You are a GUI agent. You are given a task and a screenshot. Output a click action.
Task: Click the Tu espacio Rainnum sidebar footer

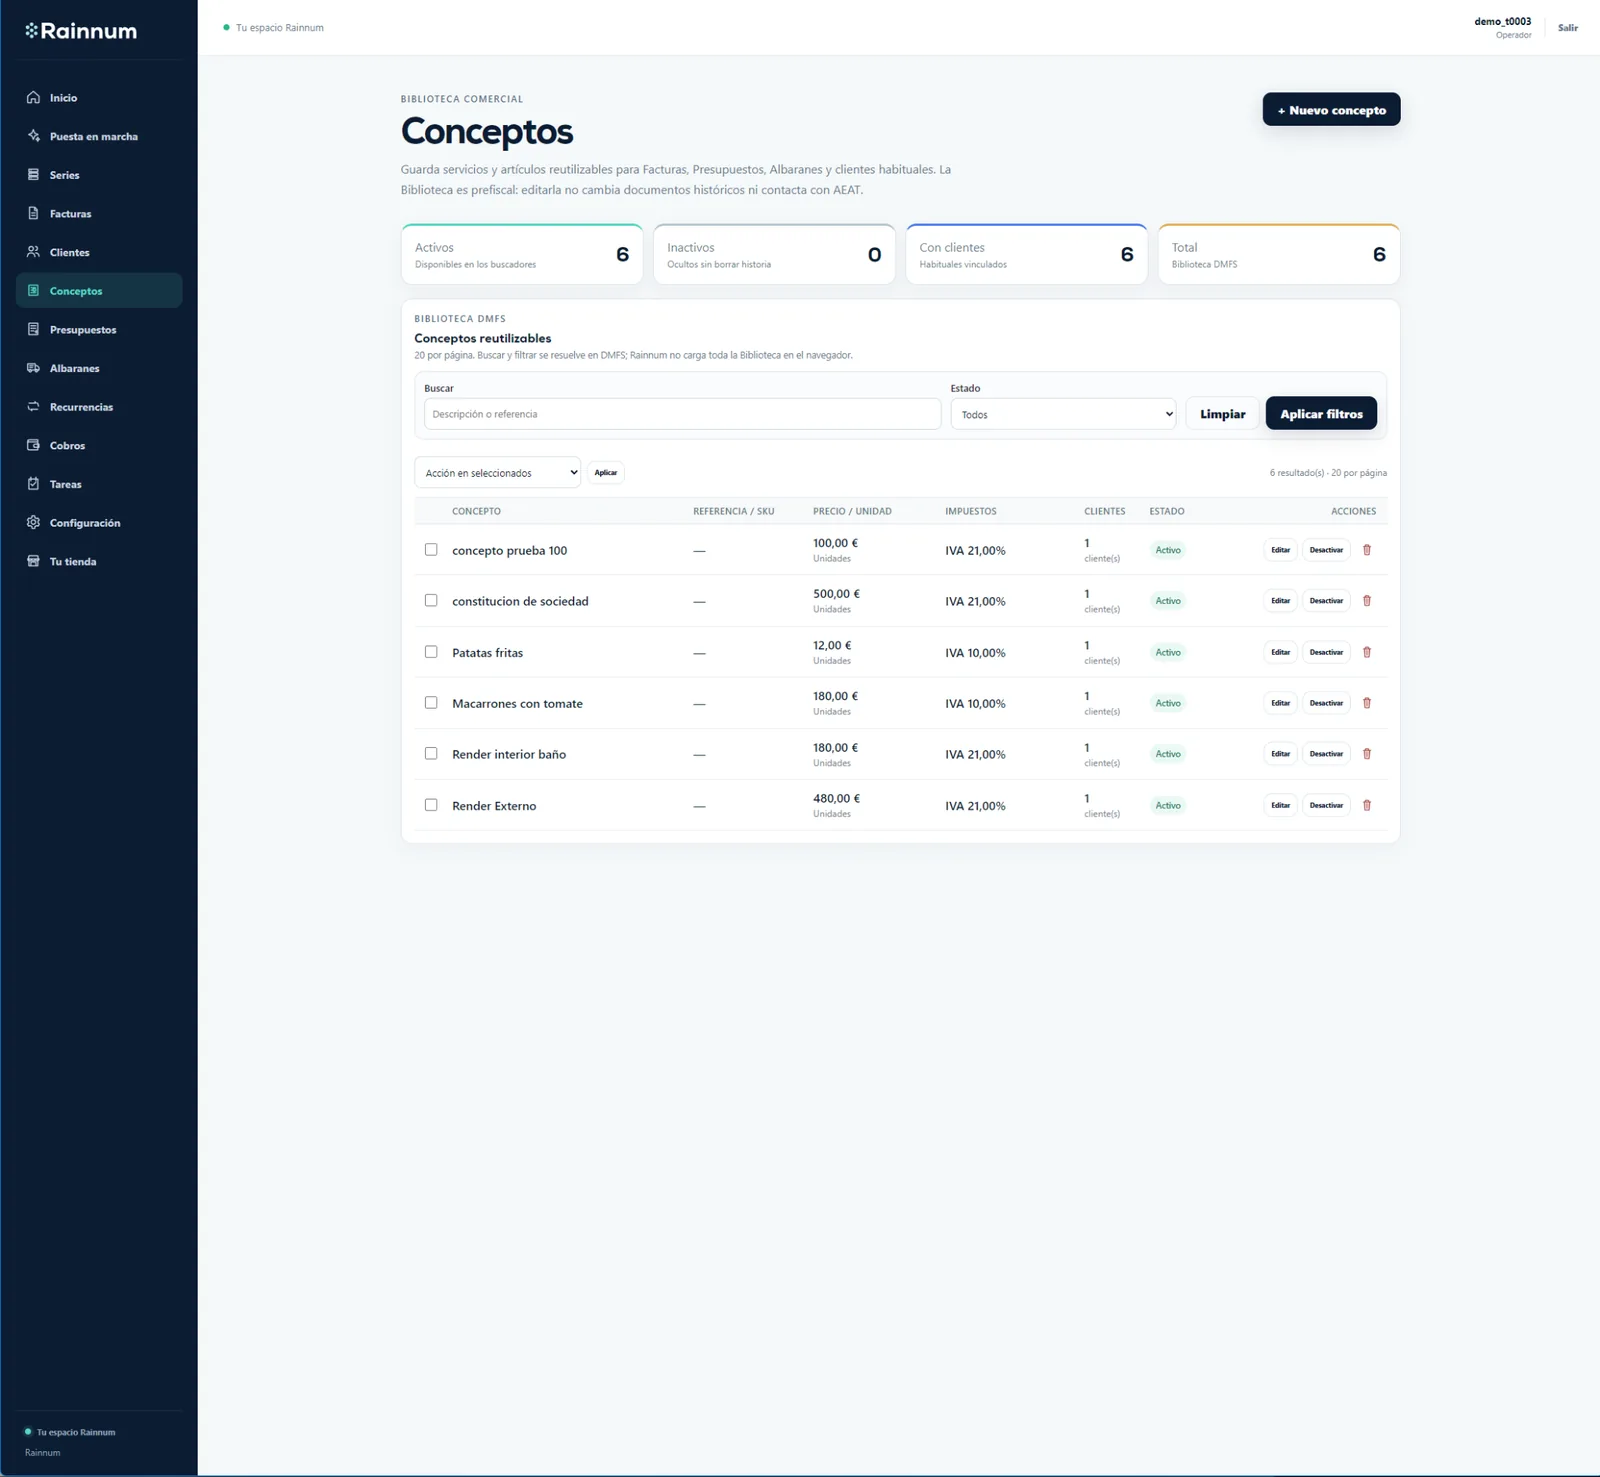pyautogui.click(x=76, y=1432)
